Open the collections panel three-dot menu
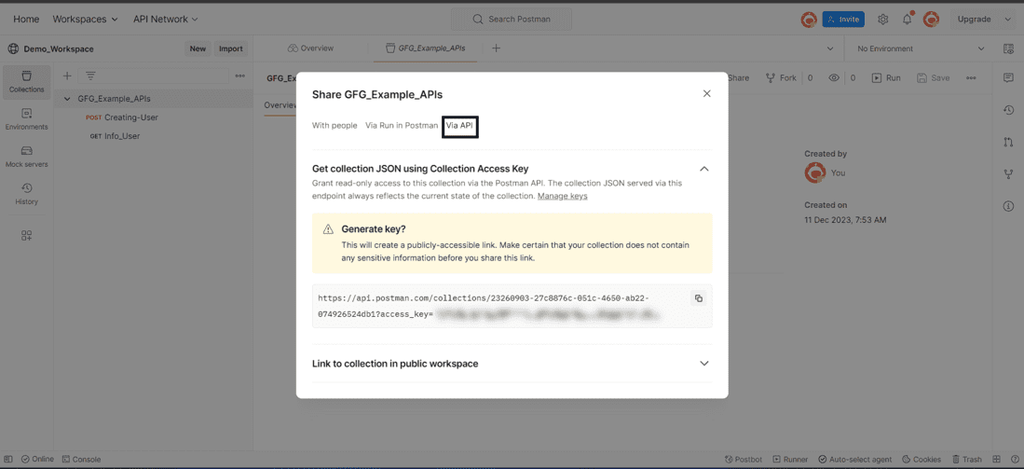The height and width of the screenshot is (469, 1024). tap(240, 76)
